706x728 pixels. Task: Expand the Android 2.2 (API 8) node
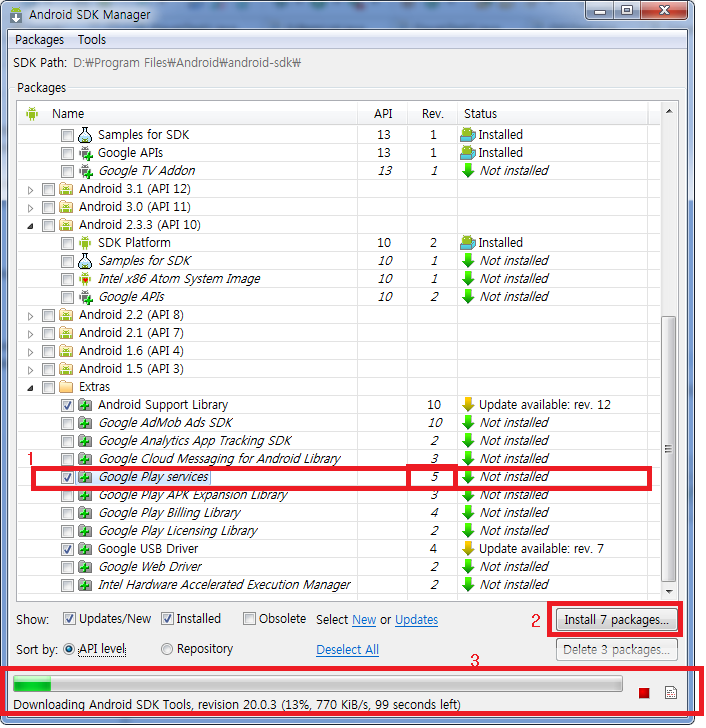click(x=30, y=316)
